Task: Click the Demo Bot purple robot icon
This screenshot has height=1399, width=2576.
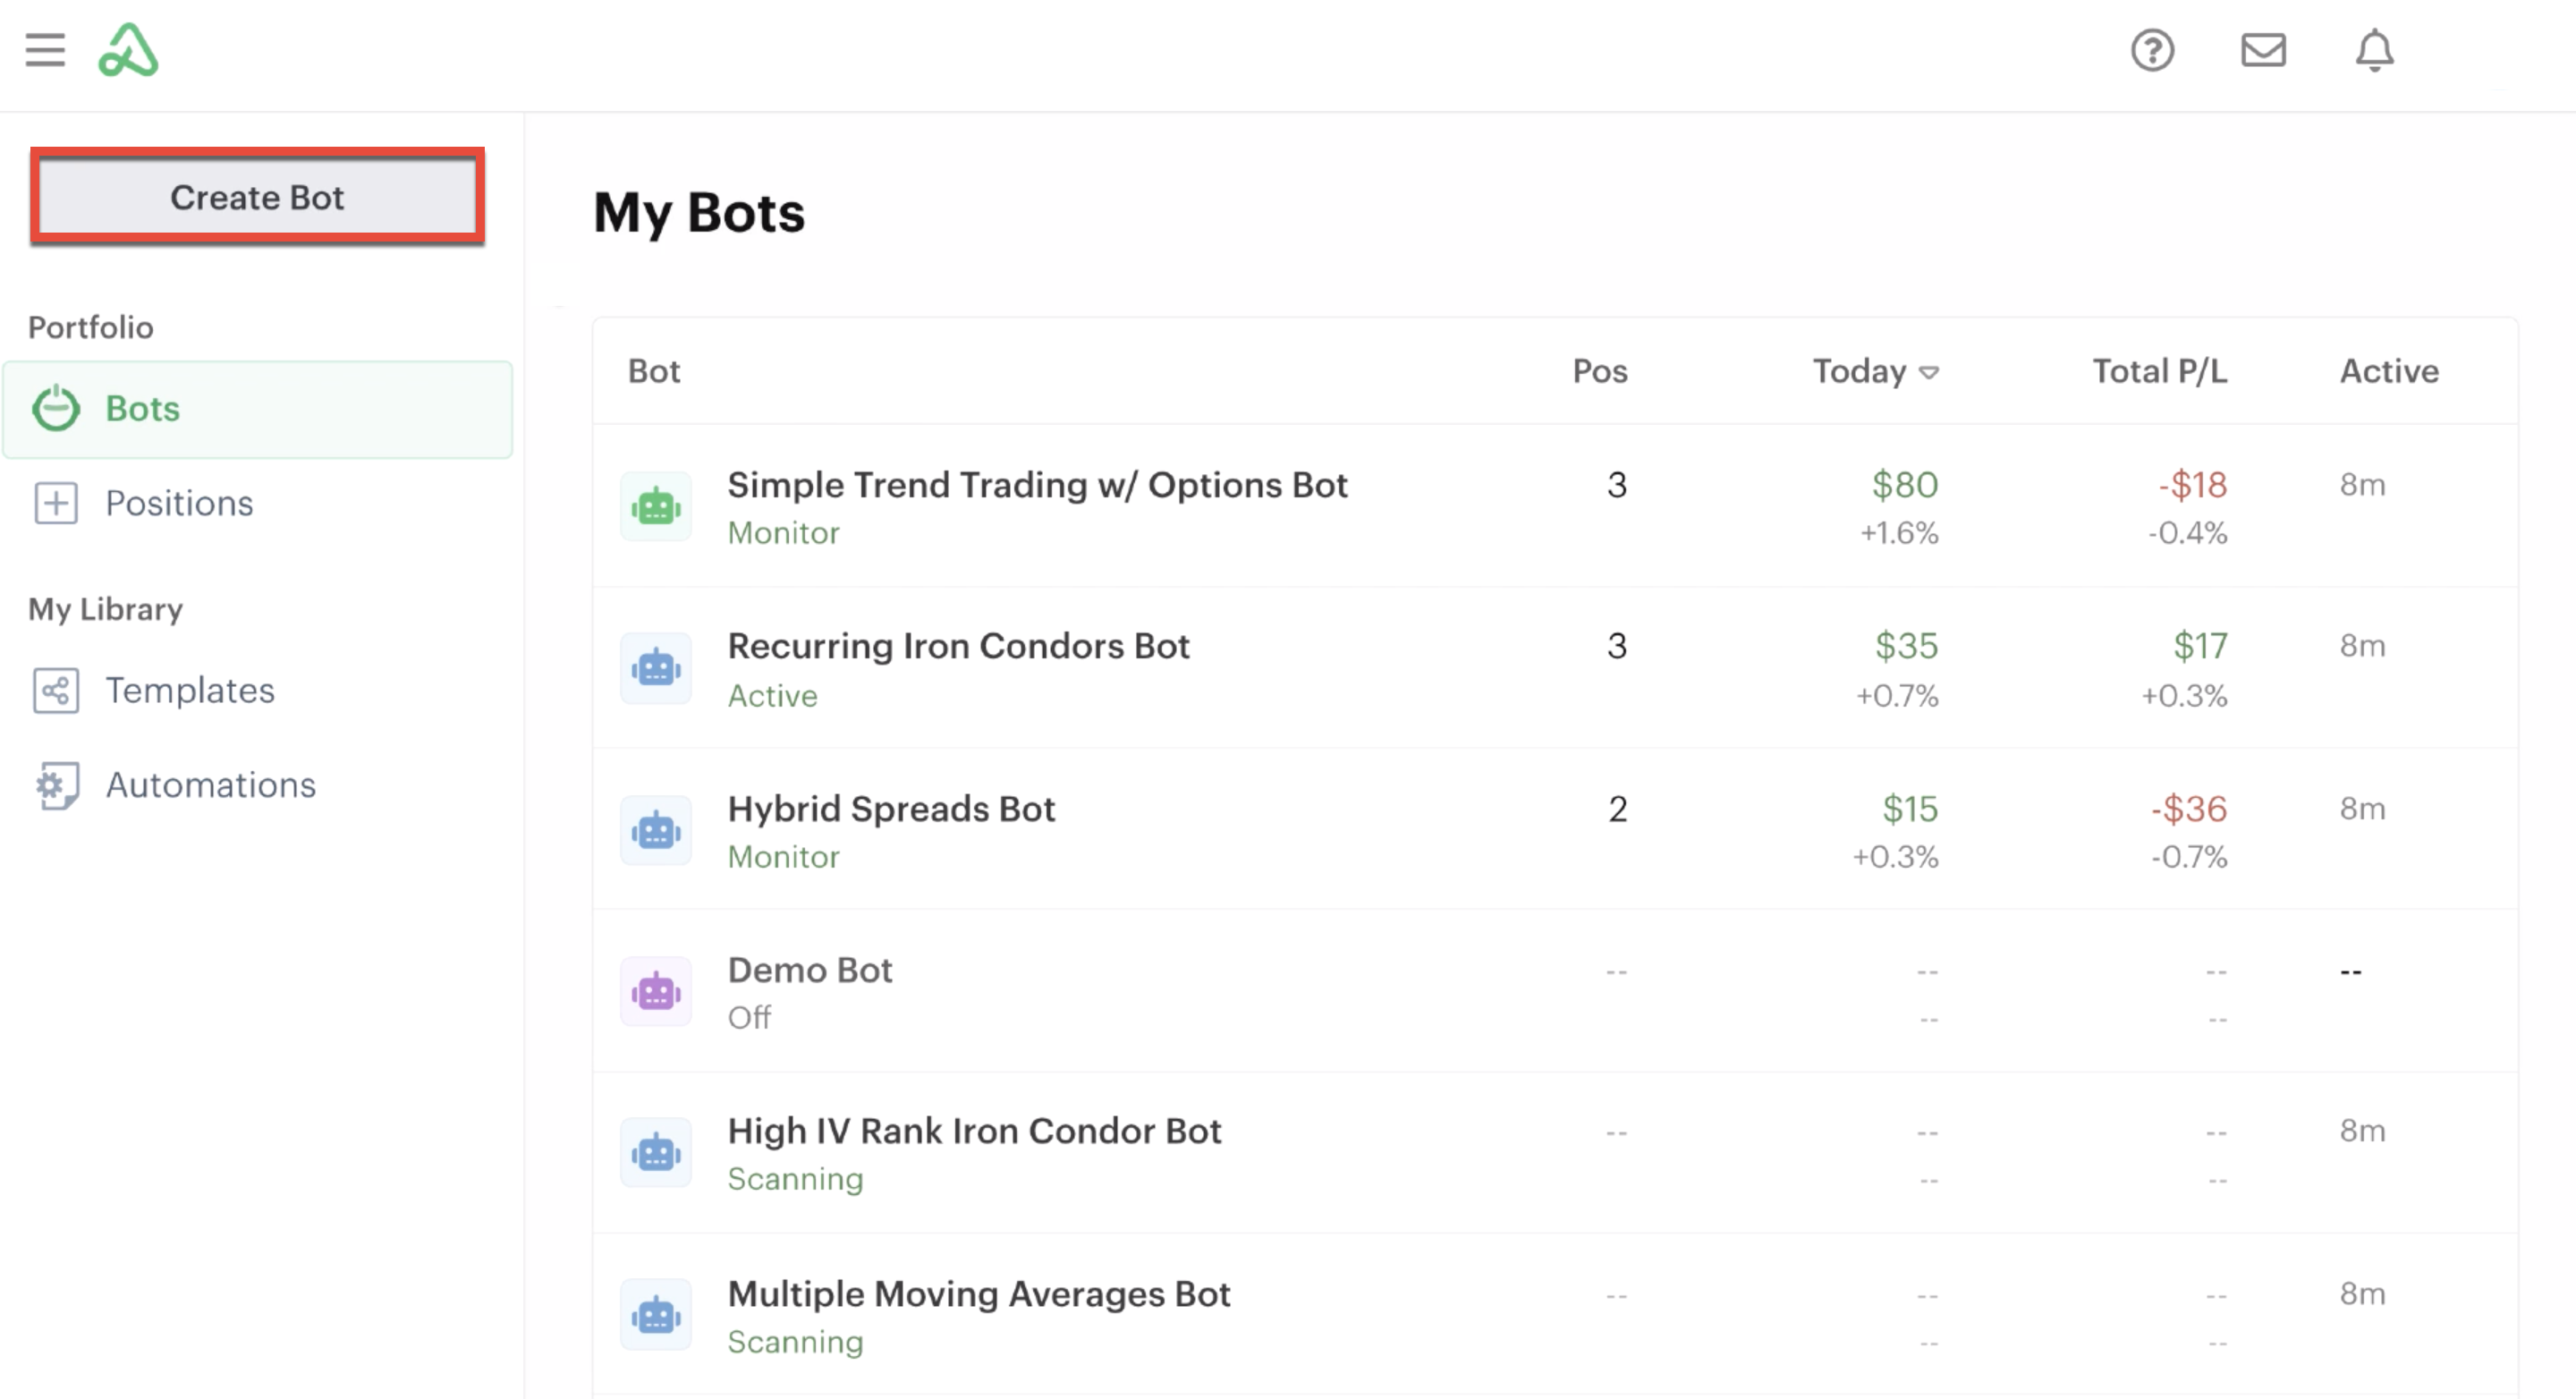Action: pyautogui.click(x=656, y=990)
